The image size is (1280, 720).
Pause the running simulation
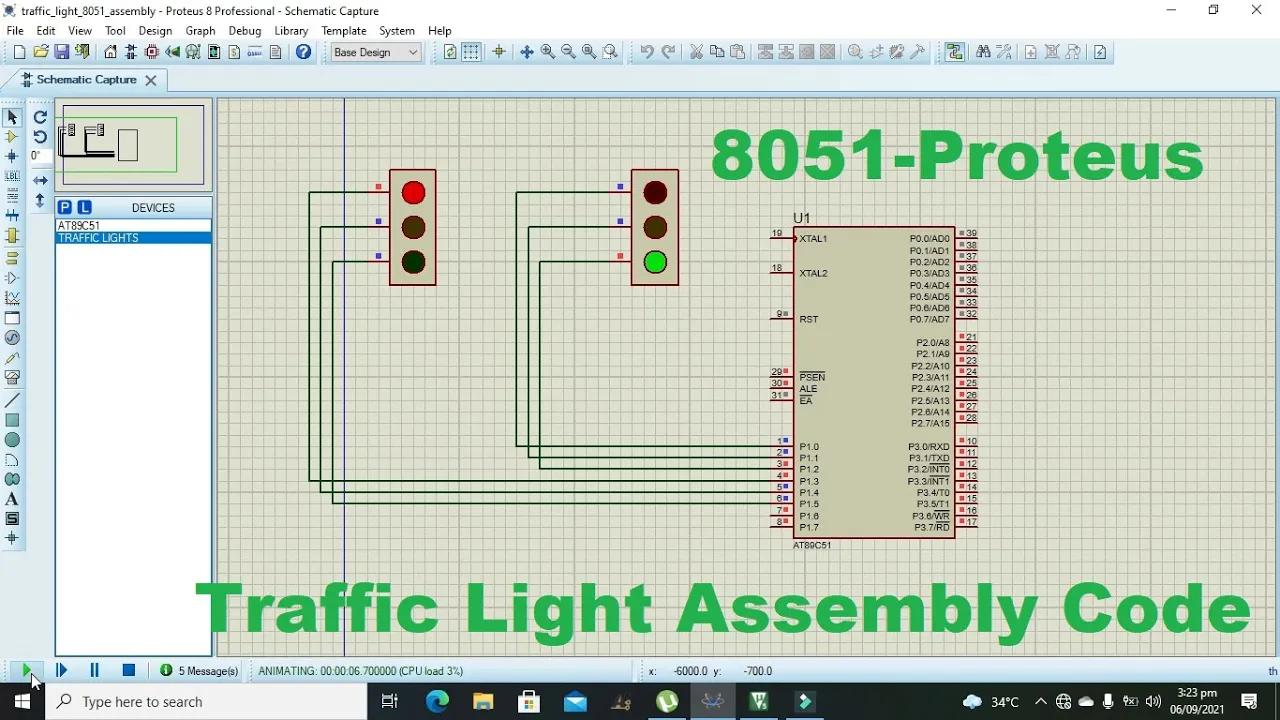[95, 671]
